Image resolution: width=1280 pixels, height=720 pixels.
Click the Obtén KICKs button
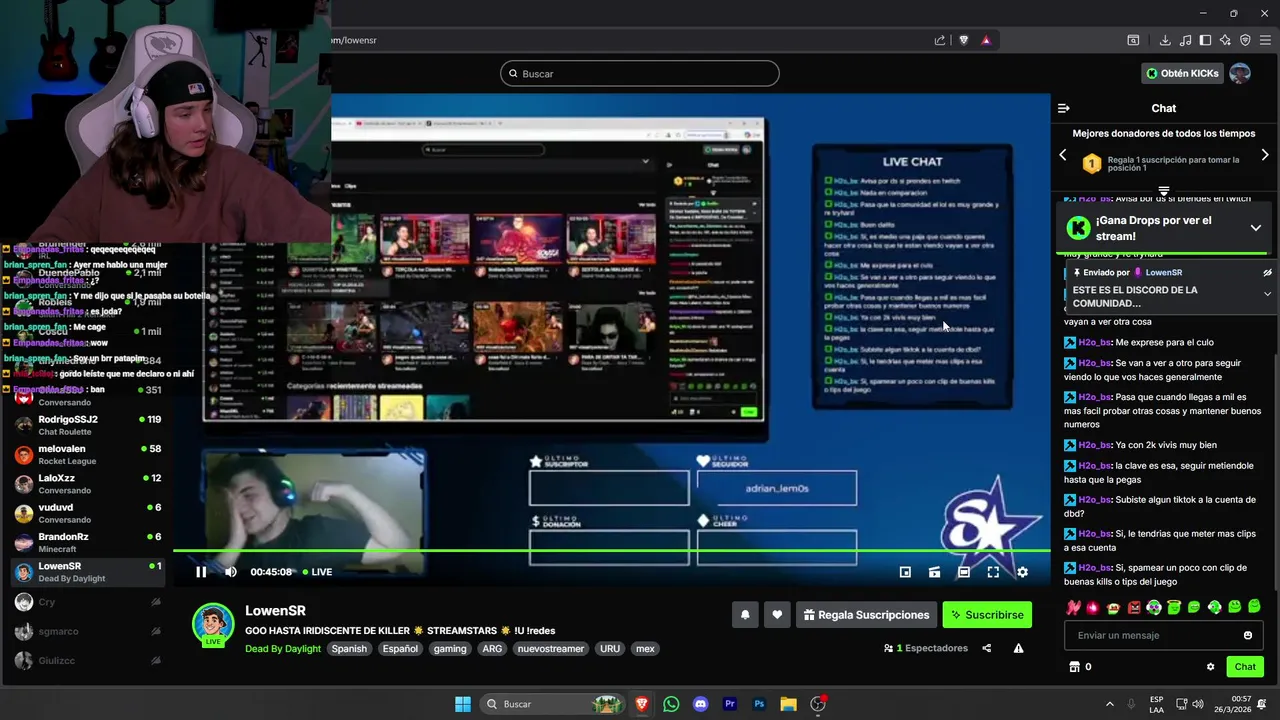(x=1181, y=73)
